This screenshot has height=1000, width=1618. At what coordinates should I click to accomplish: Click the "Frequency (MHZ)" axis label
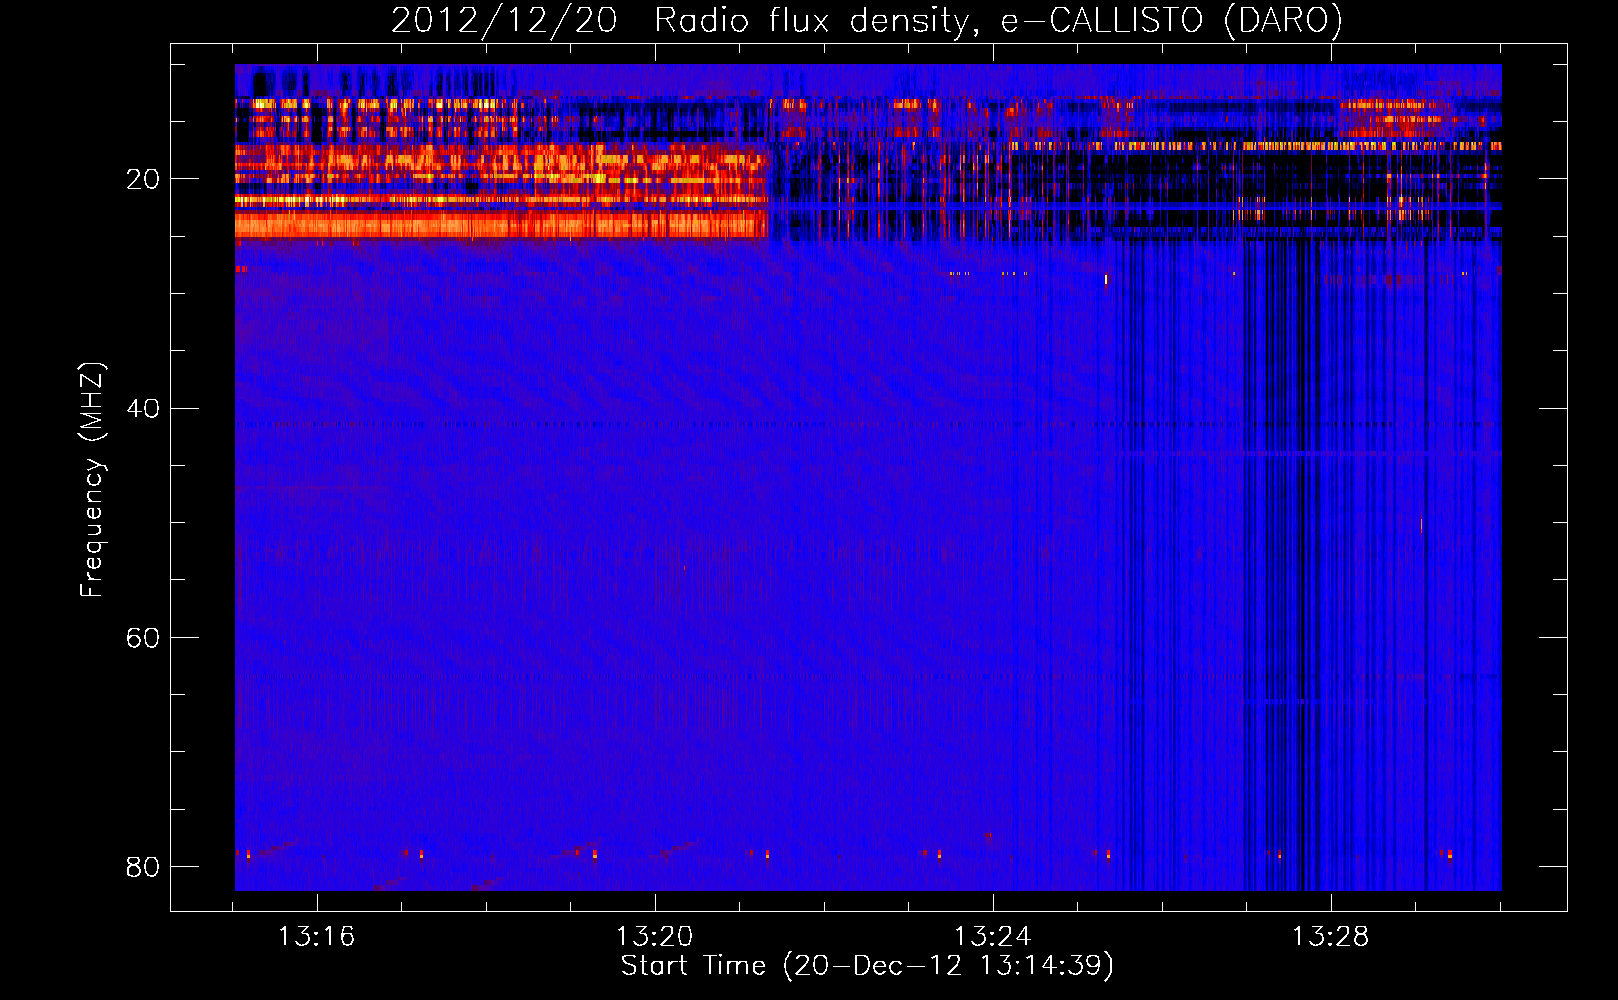click(91, 479)
